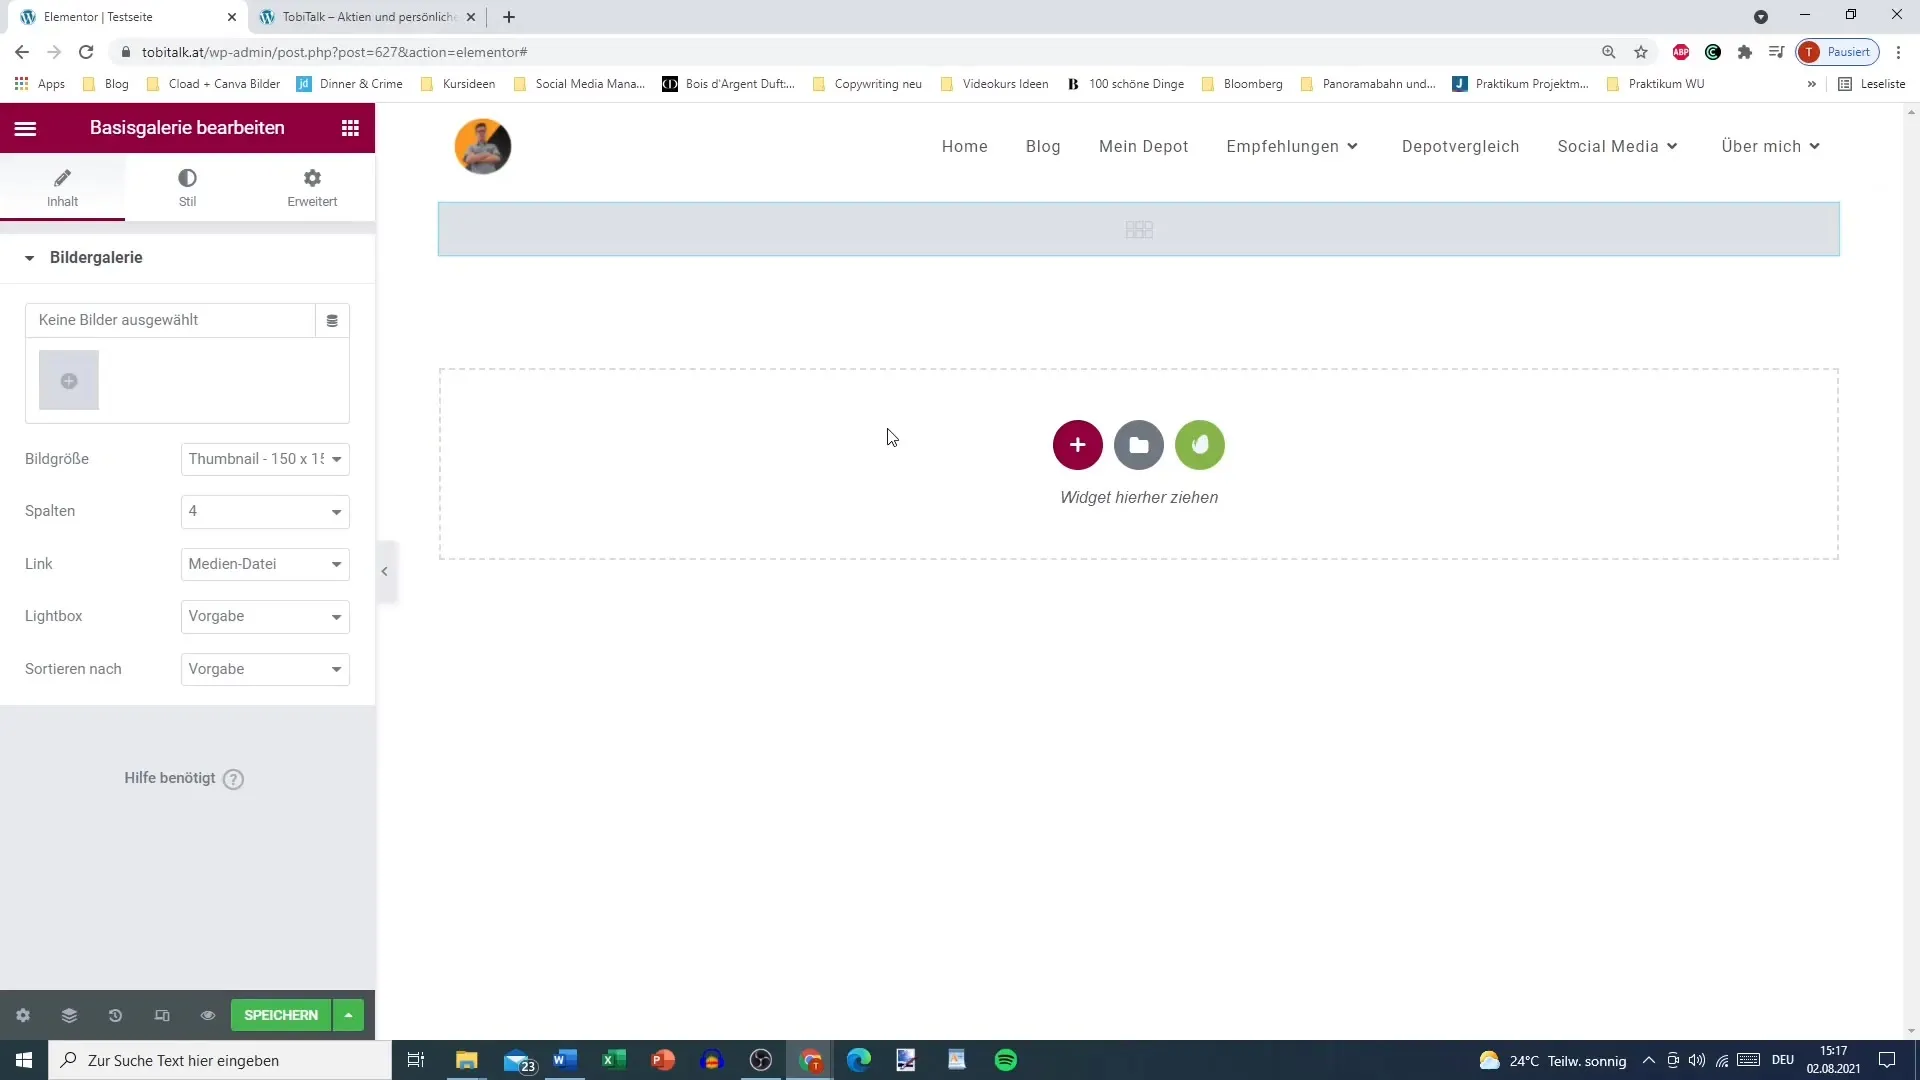Screen dimensions: 1920x1080
Task: Open the Home menu item
Action: click(965, 146)
